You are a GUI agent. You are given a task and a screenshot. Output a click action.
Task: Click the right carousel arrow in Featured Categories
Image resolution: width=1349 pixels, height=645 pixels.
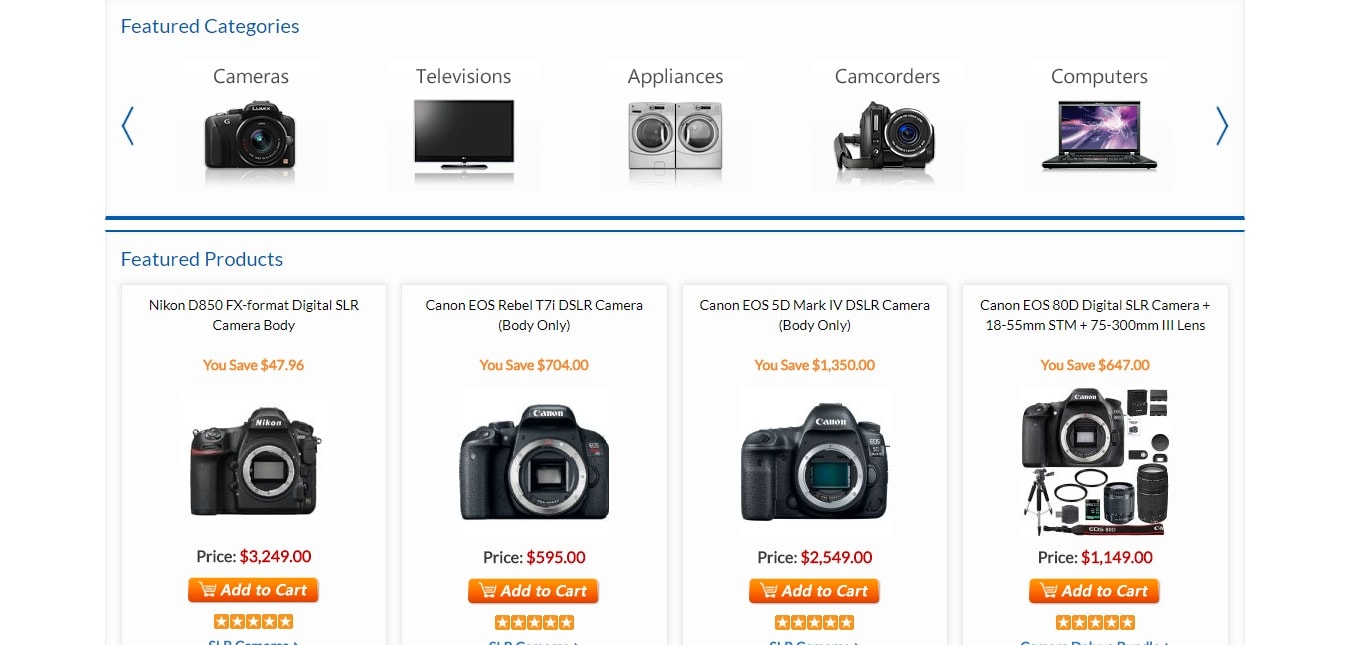click(1222, 126)
